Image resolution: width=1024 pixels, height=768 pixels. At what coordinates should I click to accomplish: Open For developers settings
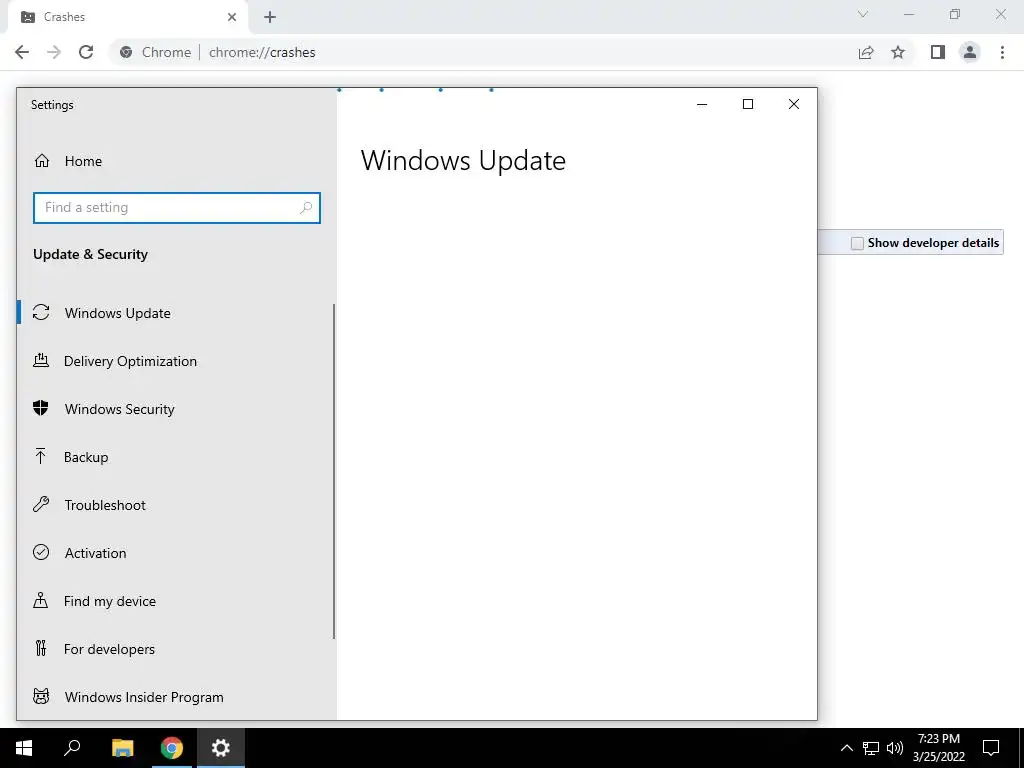(x=176, y=649)
